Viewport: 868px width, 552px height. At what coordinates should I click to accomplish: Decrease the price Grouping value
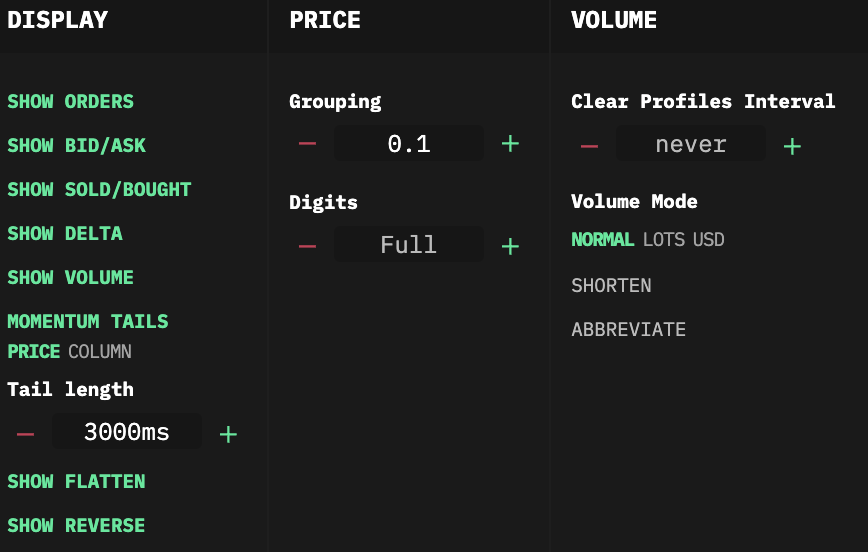point(307,144)
